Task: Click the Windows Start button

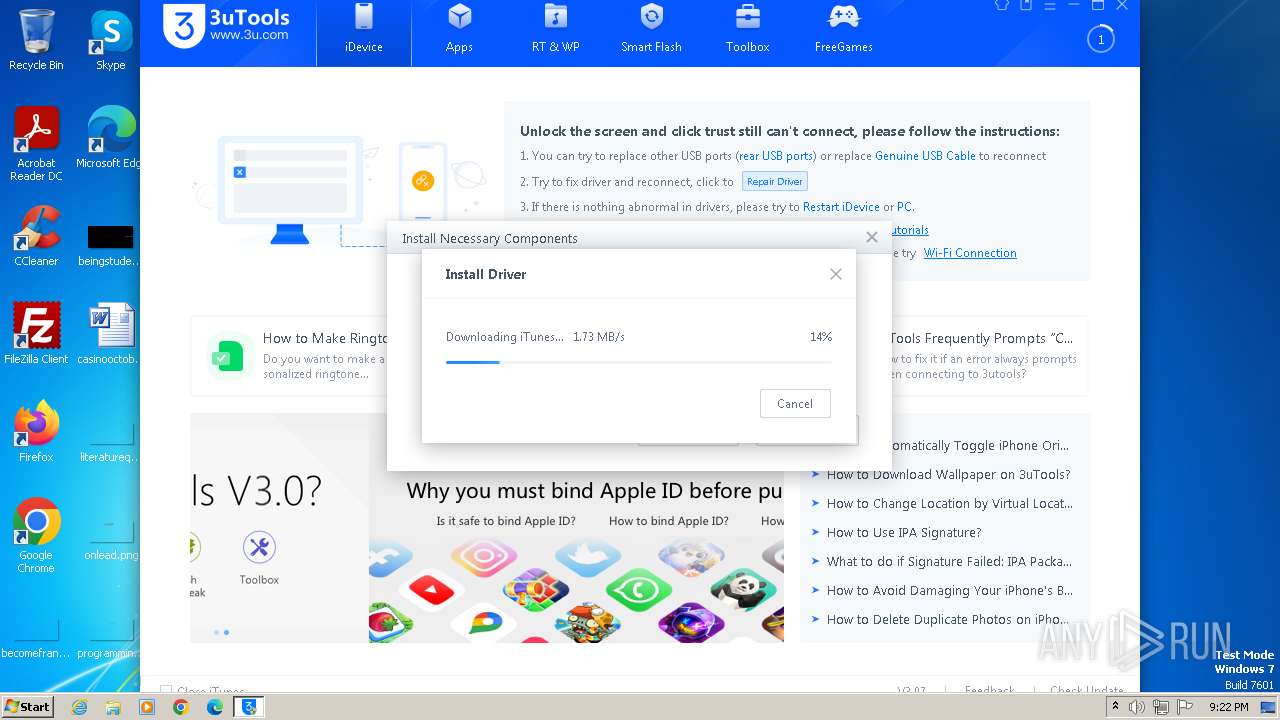Action: coord(28,706)
